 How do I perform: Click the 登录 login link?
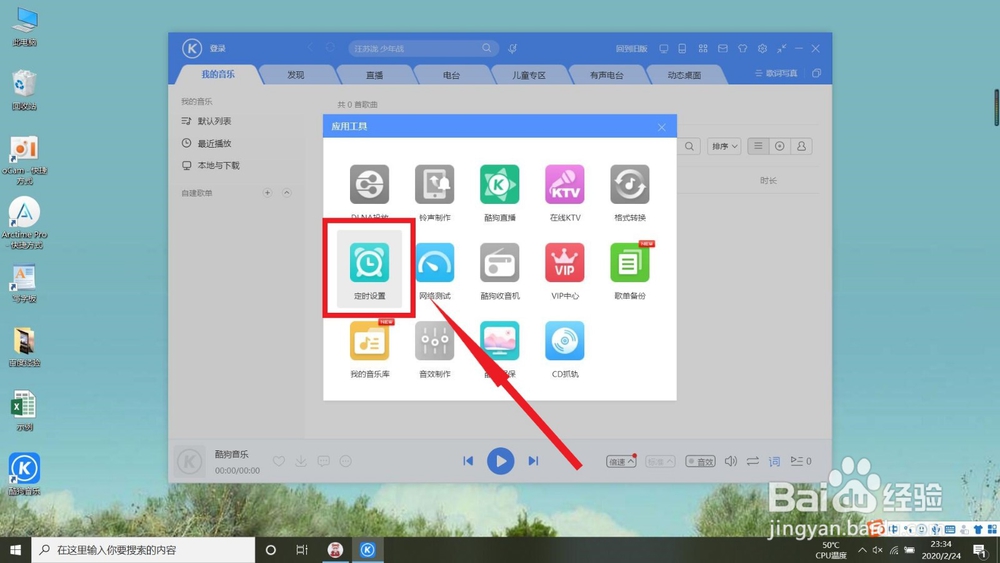coord(218,48)
